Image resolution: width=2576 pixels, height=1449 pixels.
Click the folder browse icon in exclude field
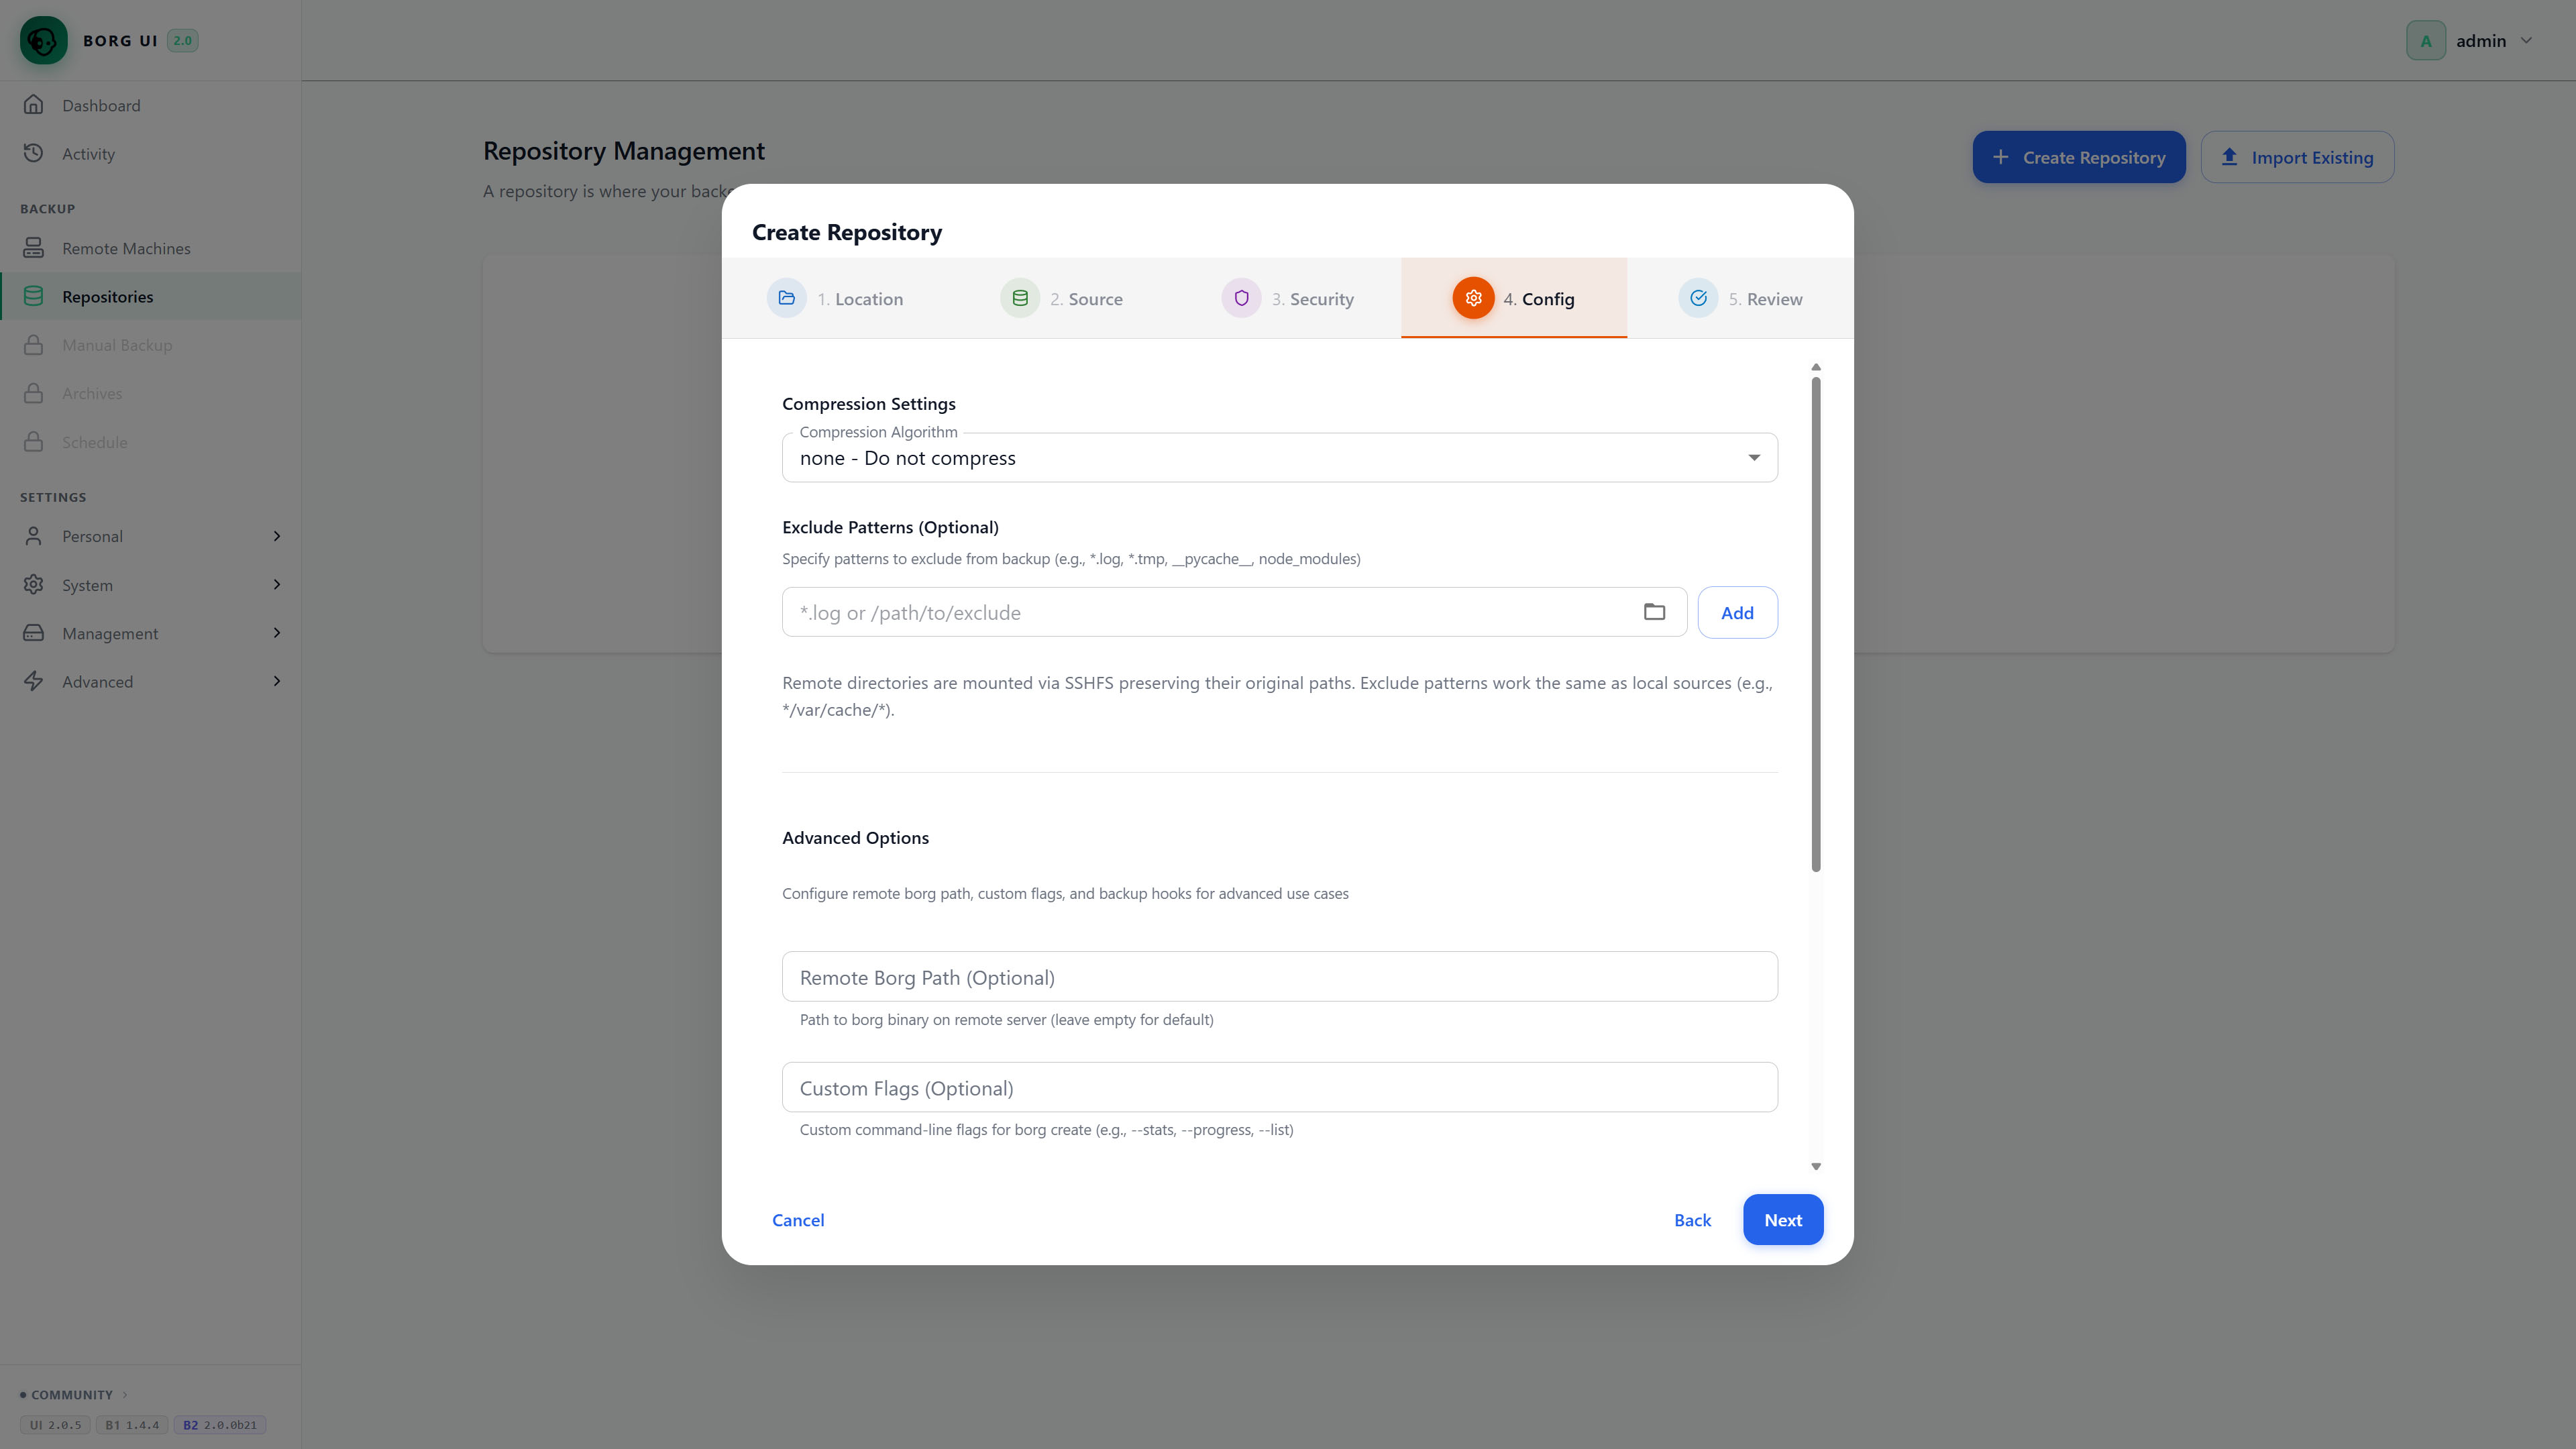point(1654,612)
